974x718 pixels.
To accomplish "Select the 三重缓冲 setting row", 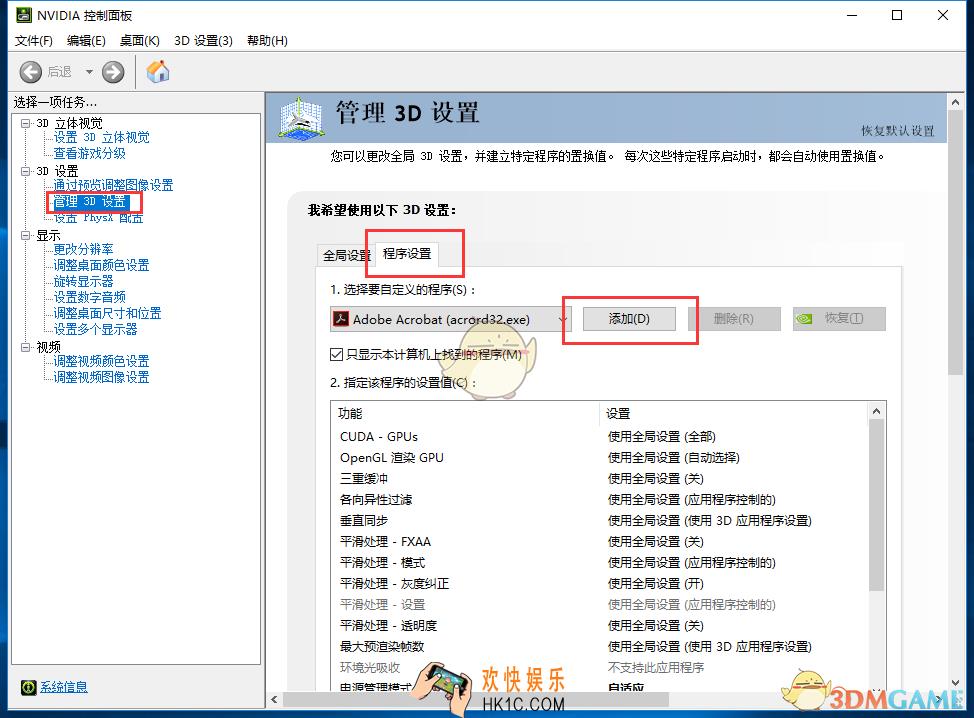I will [599, 479].
